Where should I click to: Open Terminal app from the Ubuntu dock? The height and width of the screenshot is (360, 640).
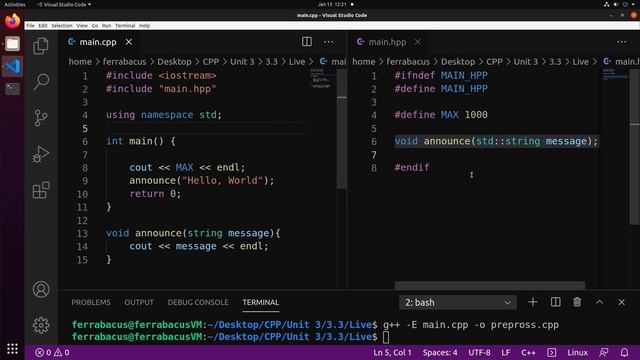point(12,89)
